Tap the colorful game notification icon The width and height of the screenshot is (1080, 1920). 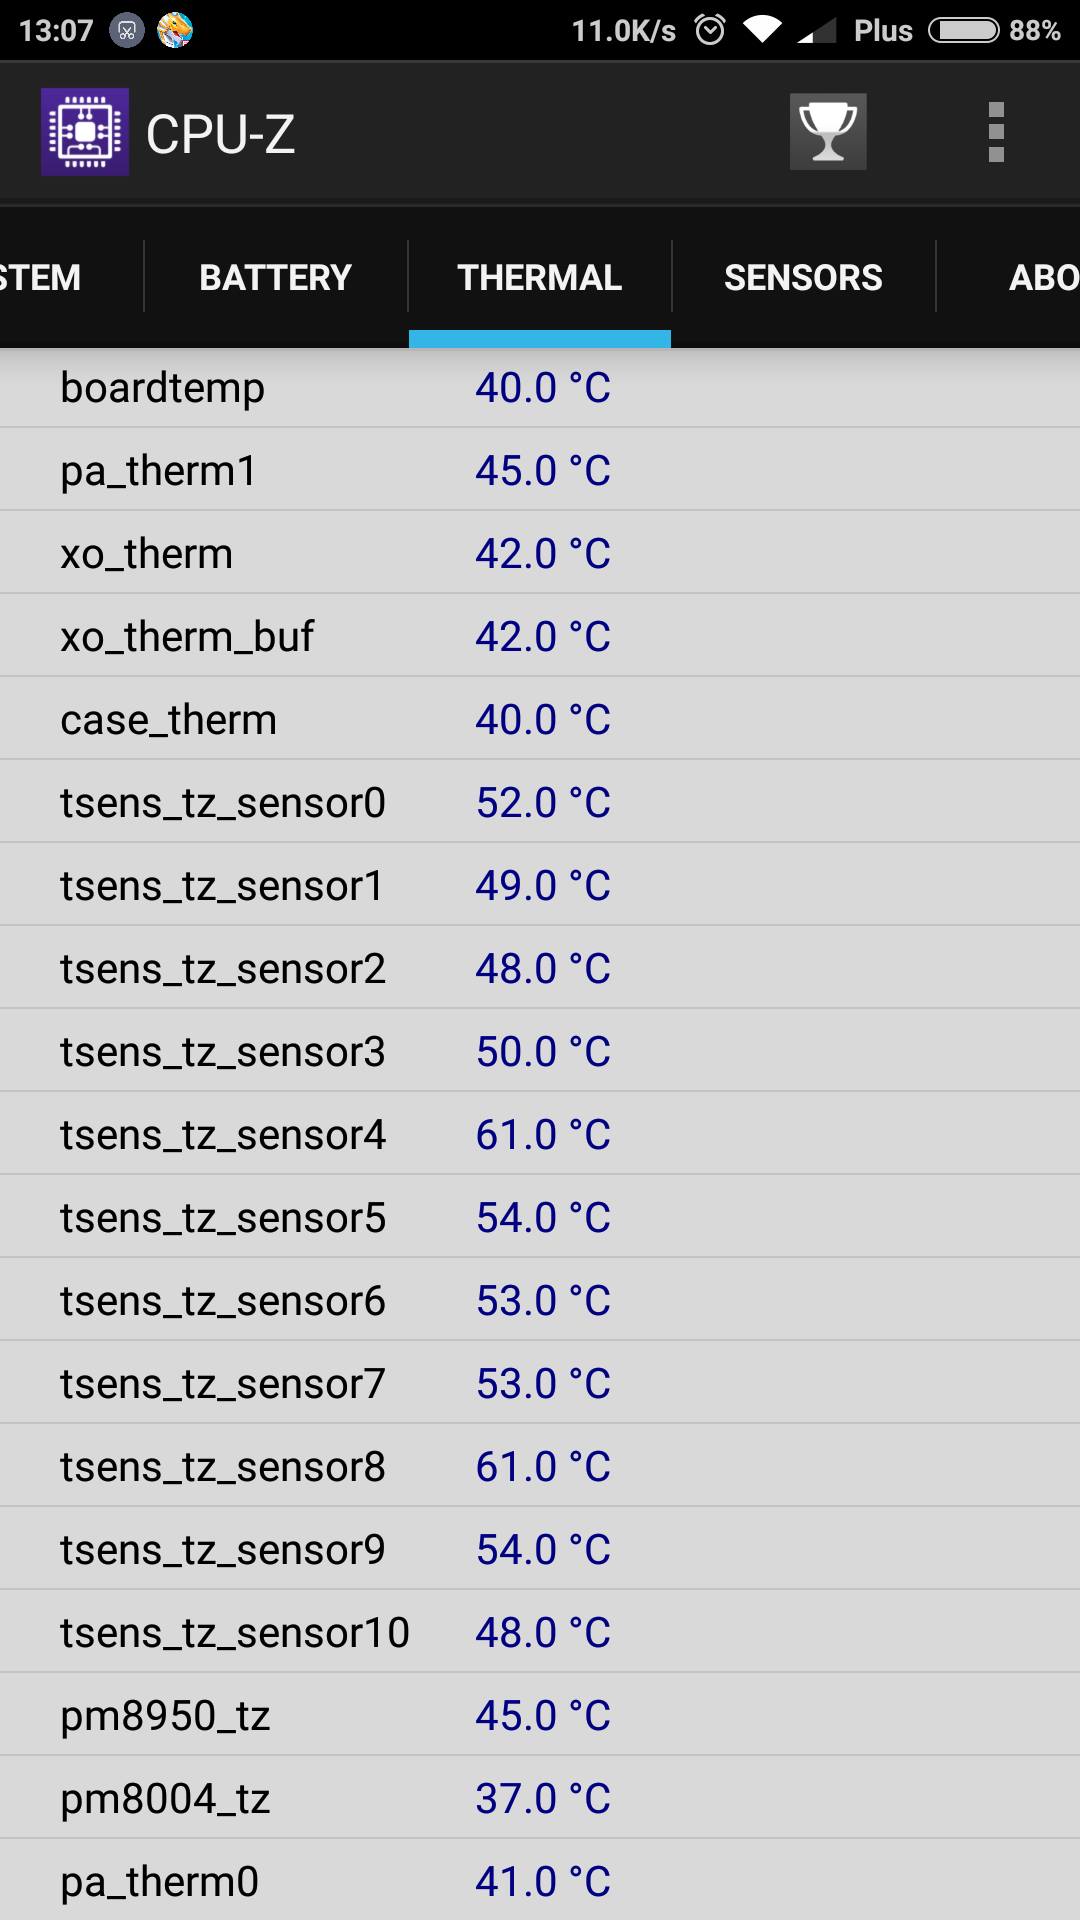pyautogui.click(x=175, y=30)
